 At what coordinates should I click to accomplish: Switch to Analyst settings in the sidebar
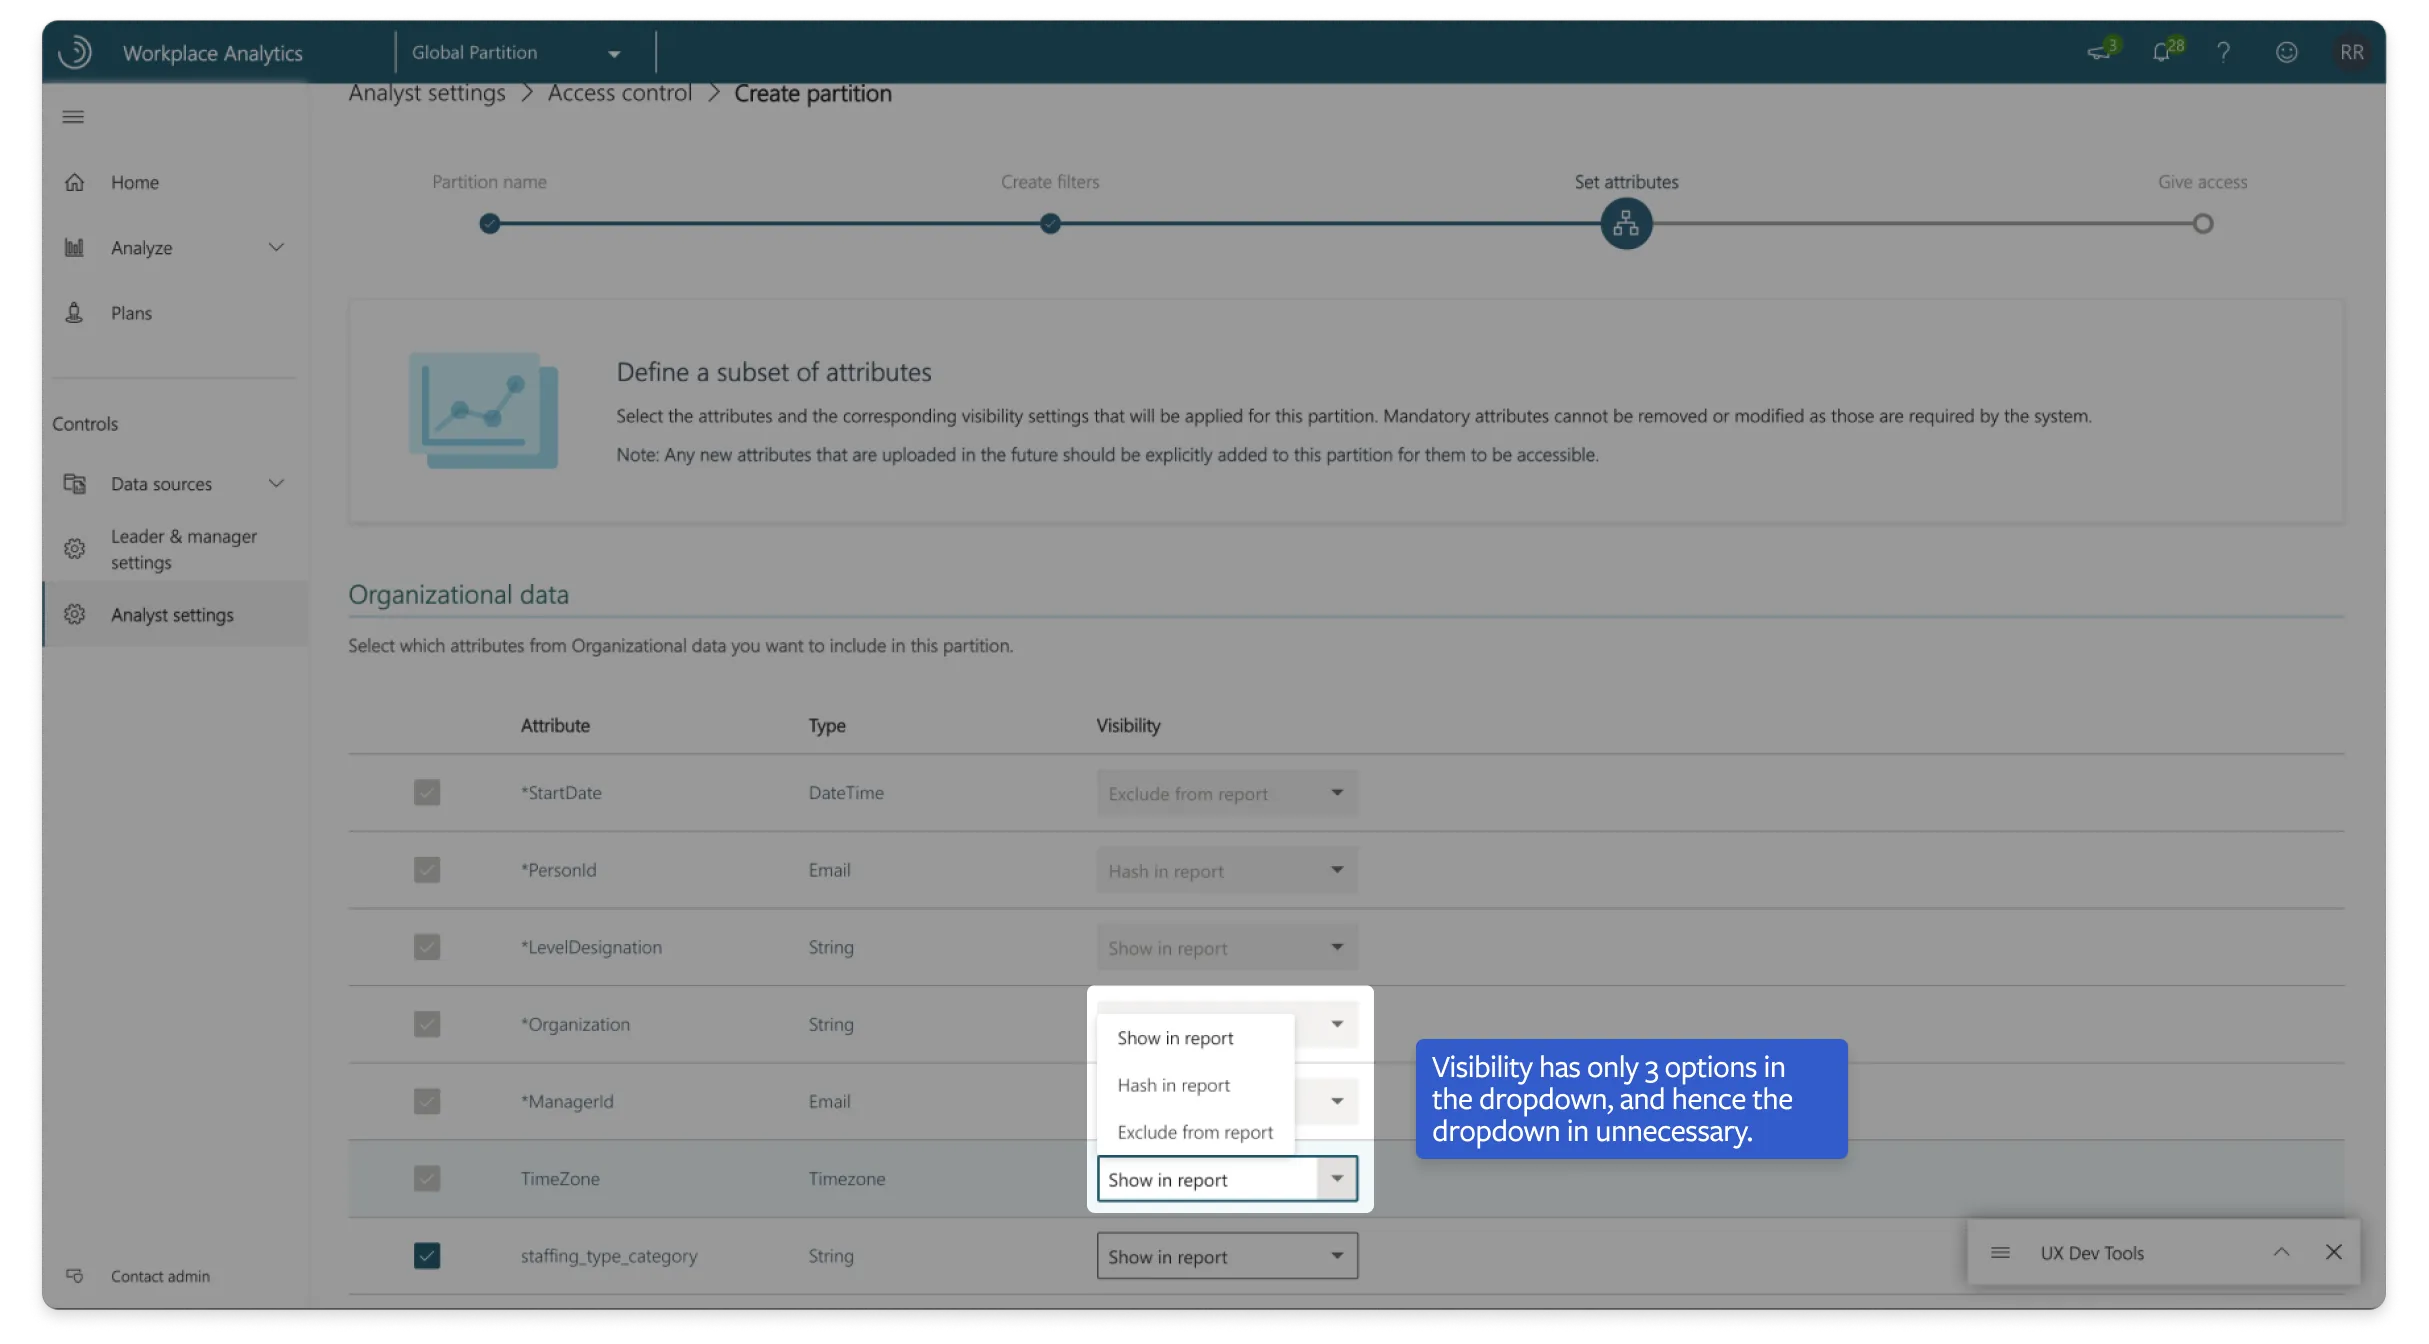coord(173,614)
